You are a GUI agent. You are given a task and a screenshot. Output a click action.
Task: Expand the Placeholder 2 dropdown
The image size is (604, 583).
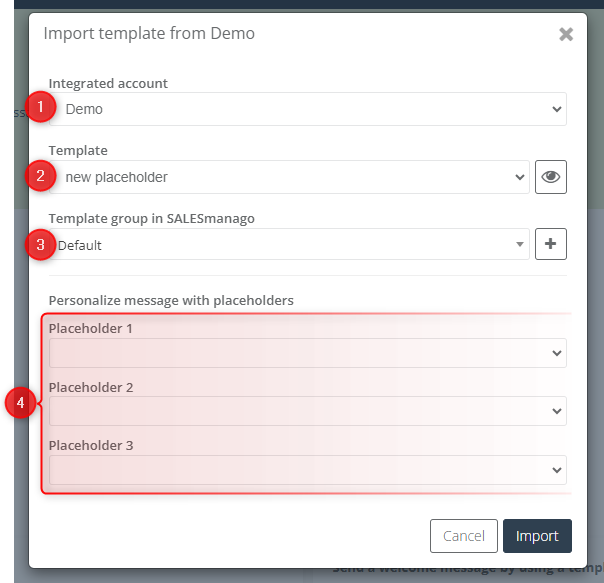tap(308, 411)
